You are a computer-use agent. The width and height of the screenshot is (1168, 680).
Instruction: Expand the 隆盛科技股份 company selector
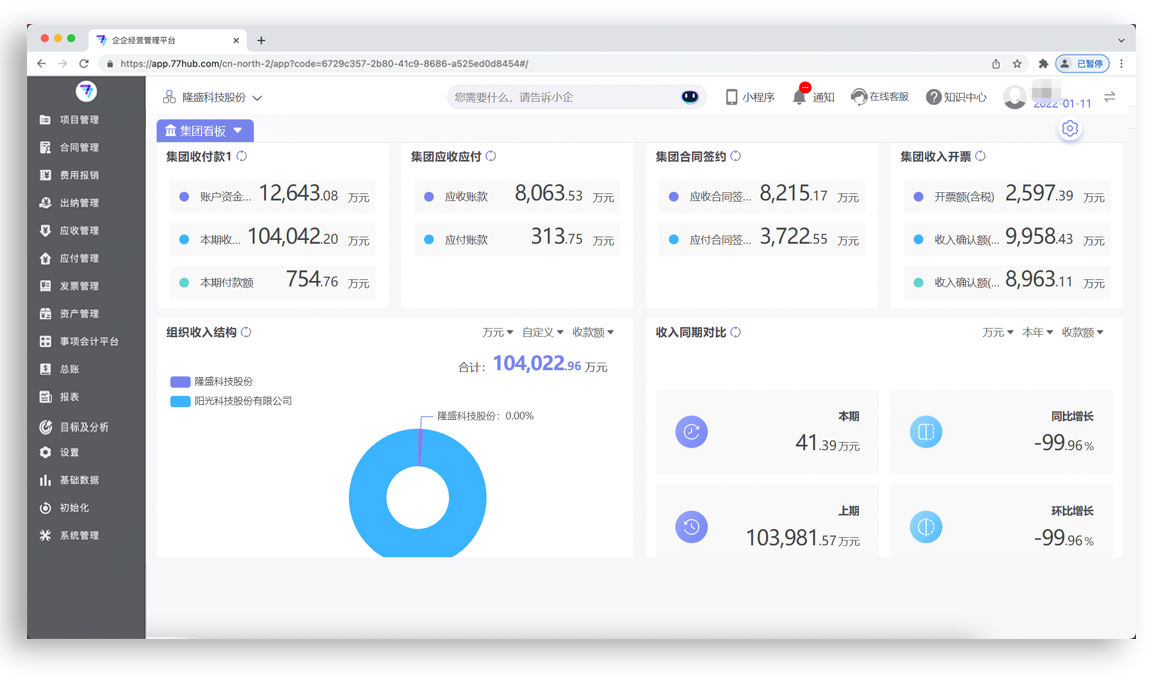(x=212, y=98)
